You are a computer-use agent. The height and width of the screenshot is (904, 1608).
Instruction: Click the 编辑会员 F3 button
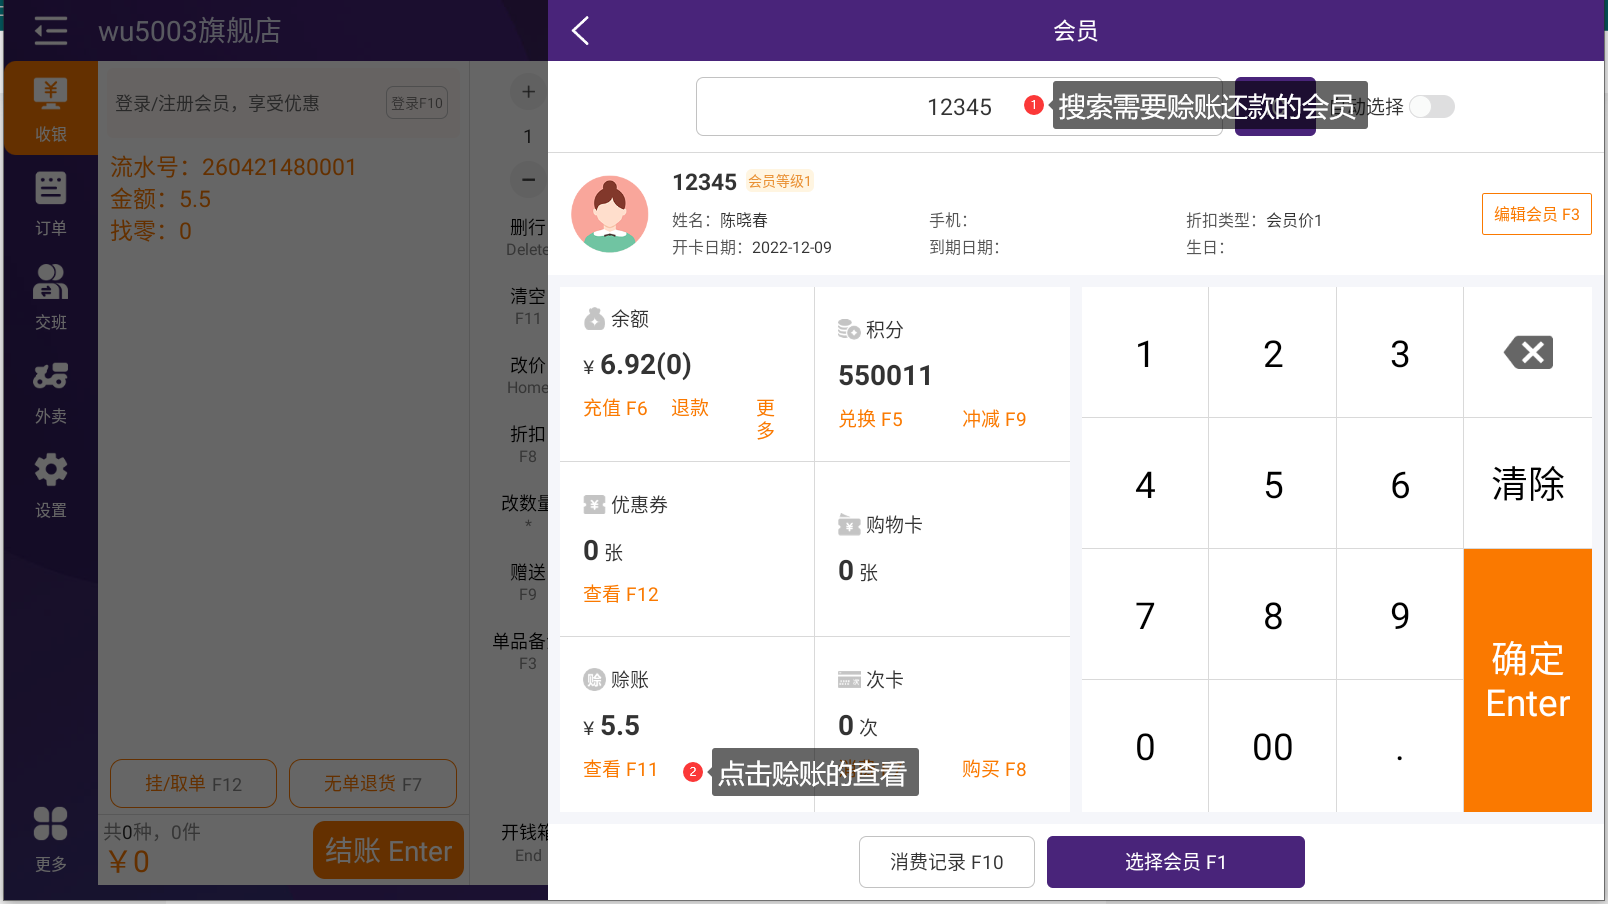[1536, 214]
